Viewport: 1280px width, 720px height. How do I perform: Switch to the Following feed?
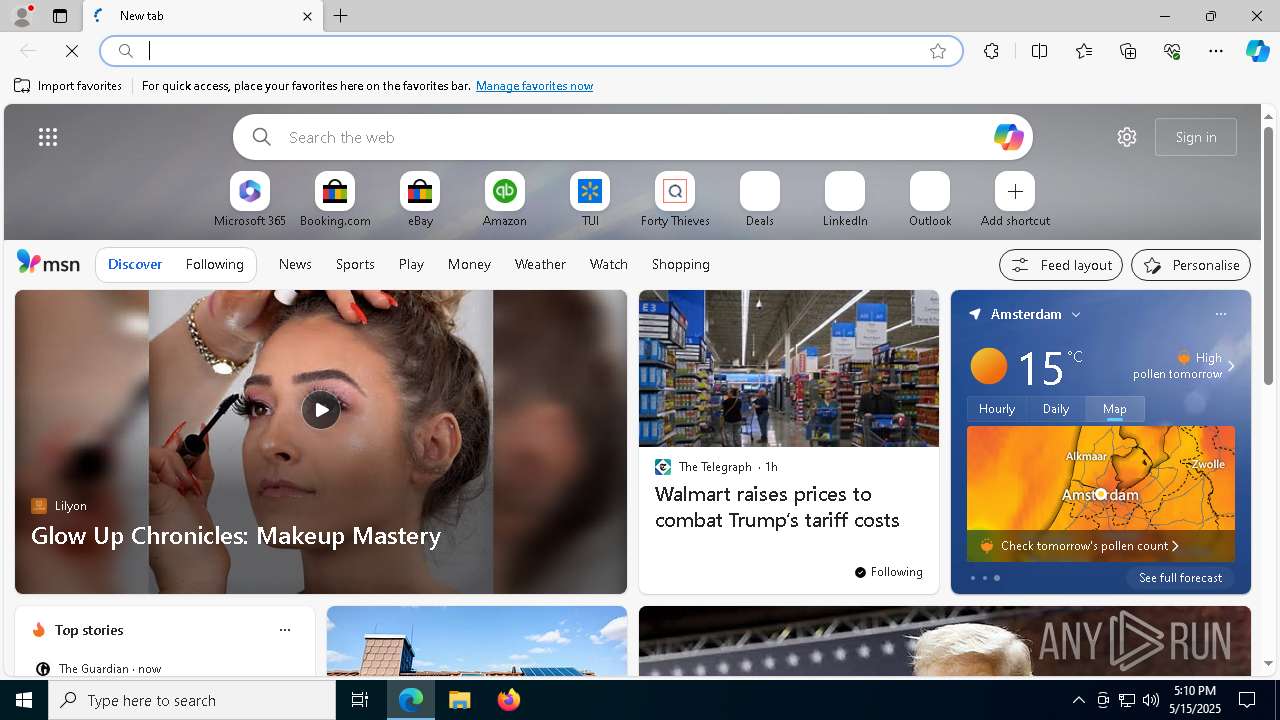click(214, 264)
